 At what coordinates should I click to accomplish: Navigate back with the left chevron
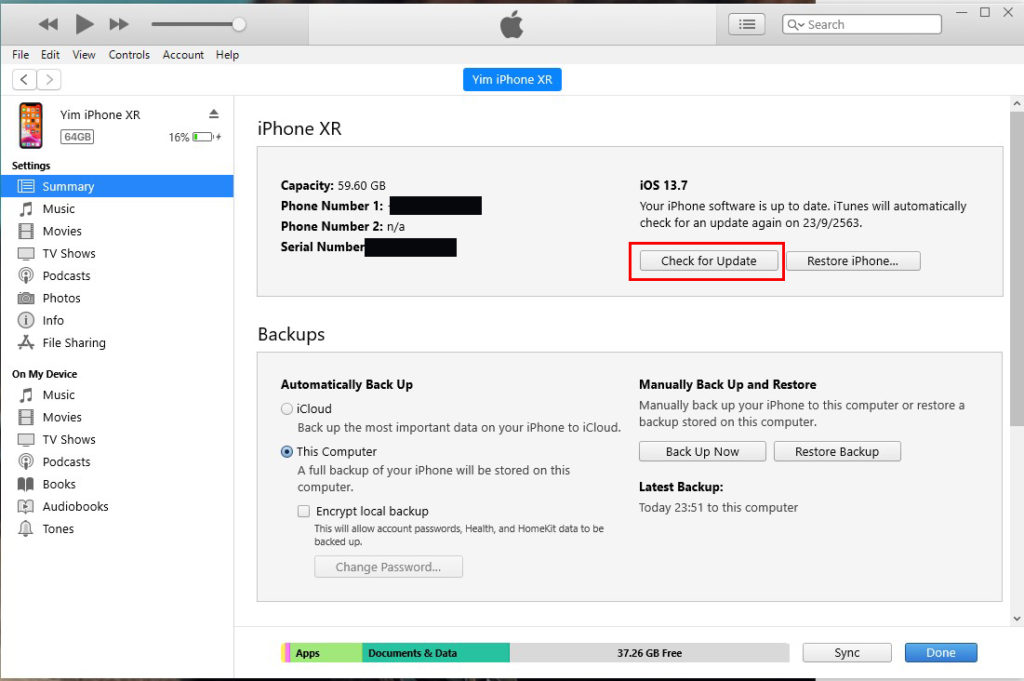[x=24, y=80]
